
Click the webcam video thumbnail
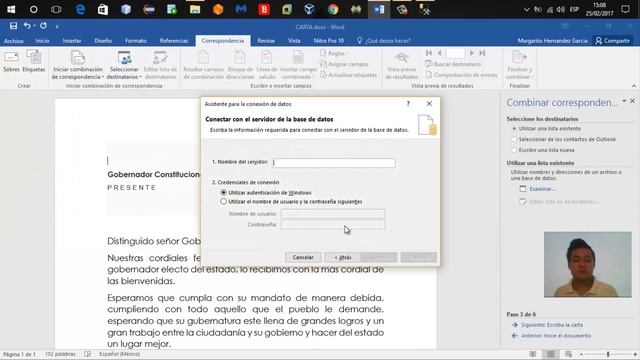click(x=588, y=264)
